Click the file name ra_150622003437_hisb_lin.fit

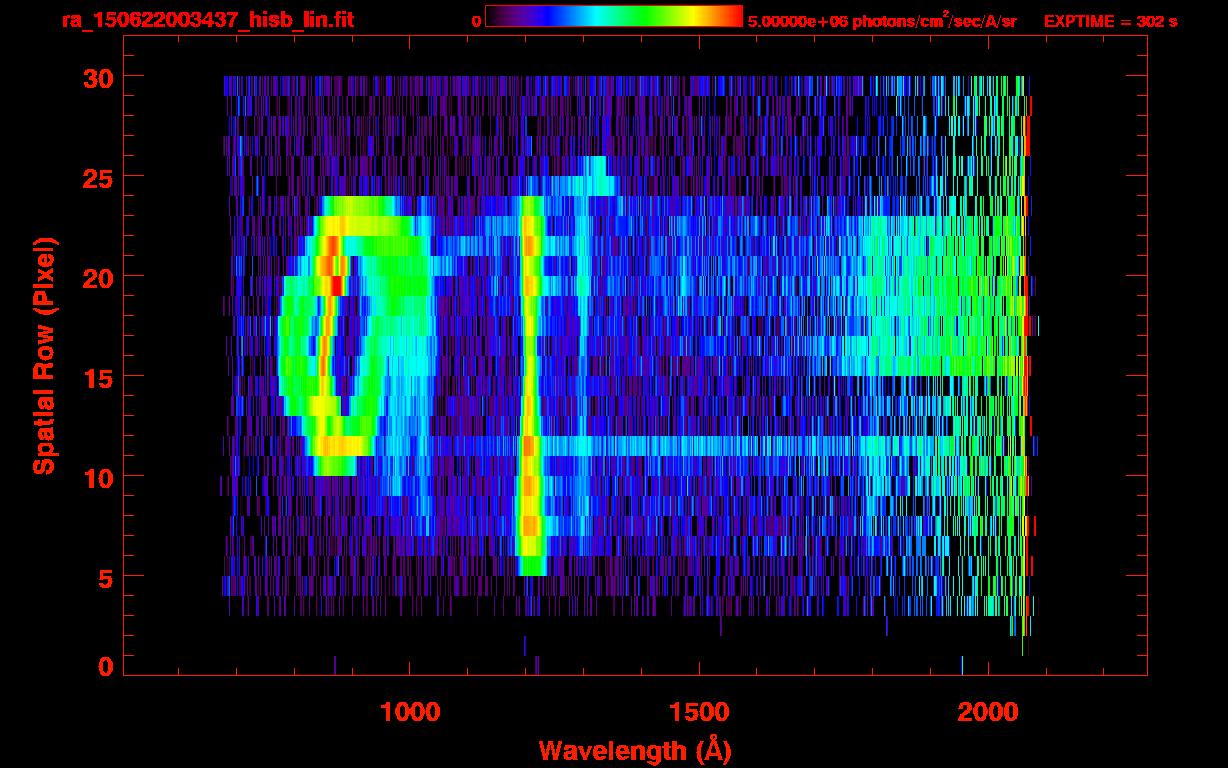pyautogui.click(x=207, y=20)
